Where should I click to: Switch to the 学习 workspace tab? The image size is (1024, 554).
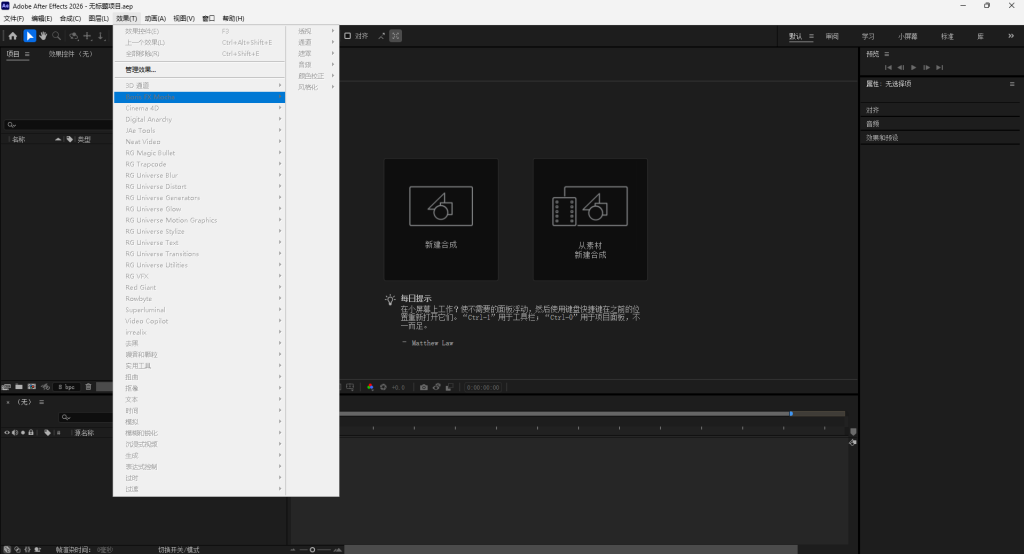tap(868, 37)
